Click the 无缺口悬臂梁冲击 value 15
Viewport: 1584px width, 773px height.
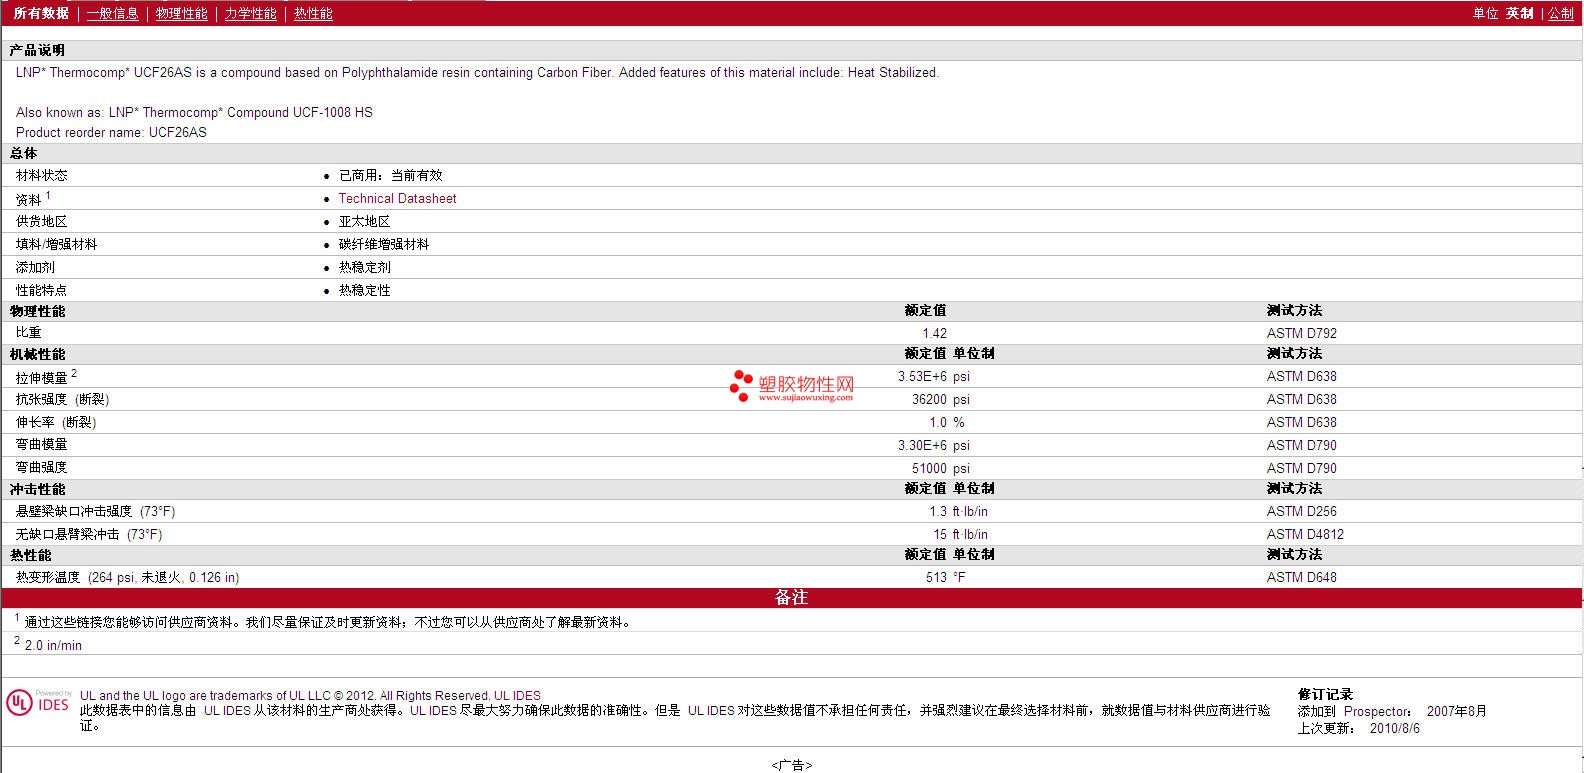coord(939,534)
